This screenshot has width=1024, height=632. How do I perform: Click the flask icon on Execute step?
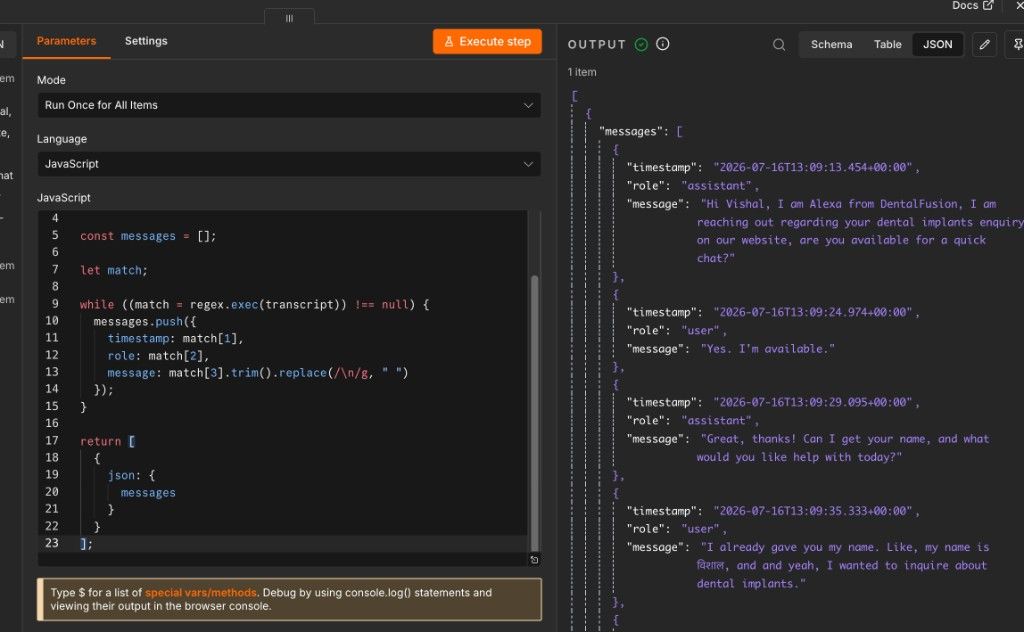(x=449, y=42)
